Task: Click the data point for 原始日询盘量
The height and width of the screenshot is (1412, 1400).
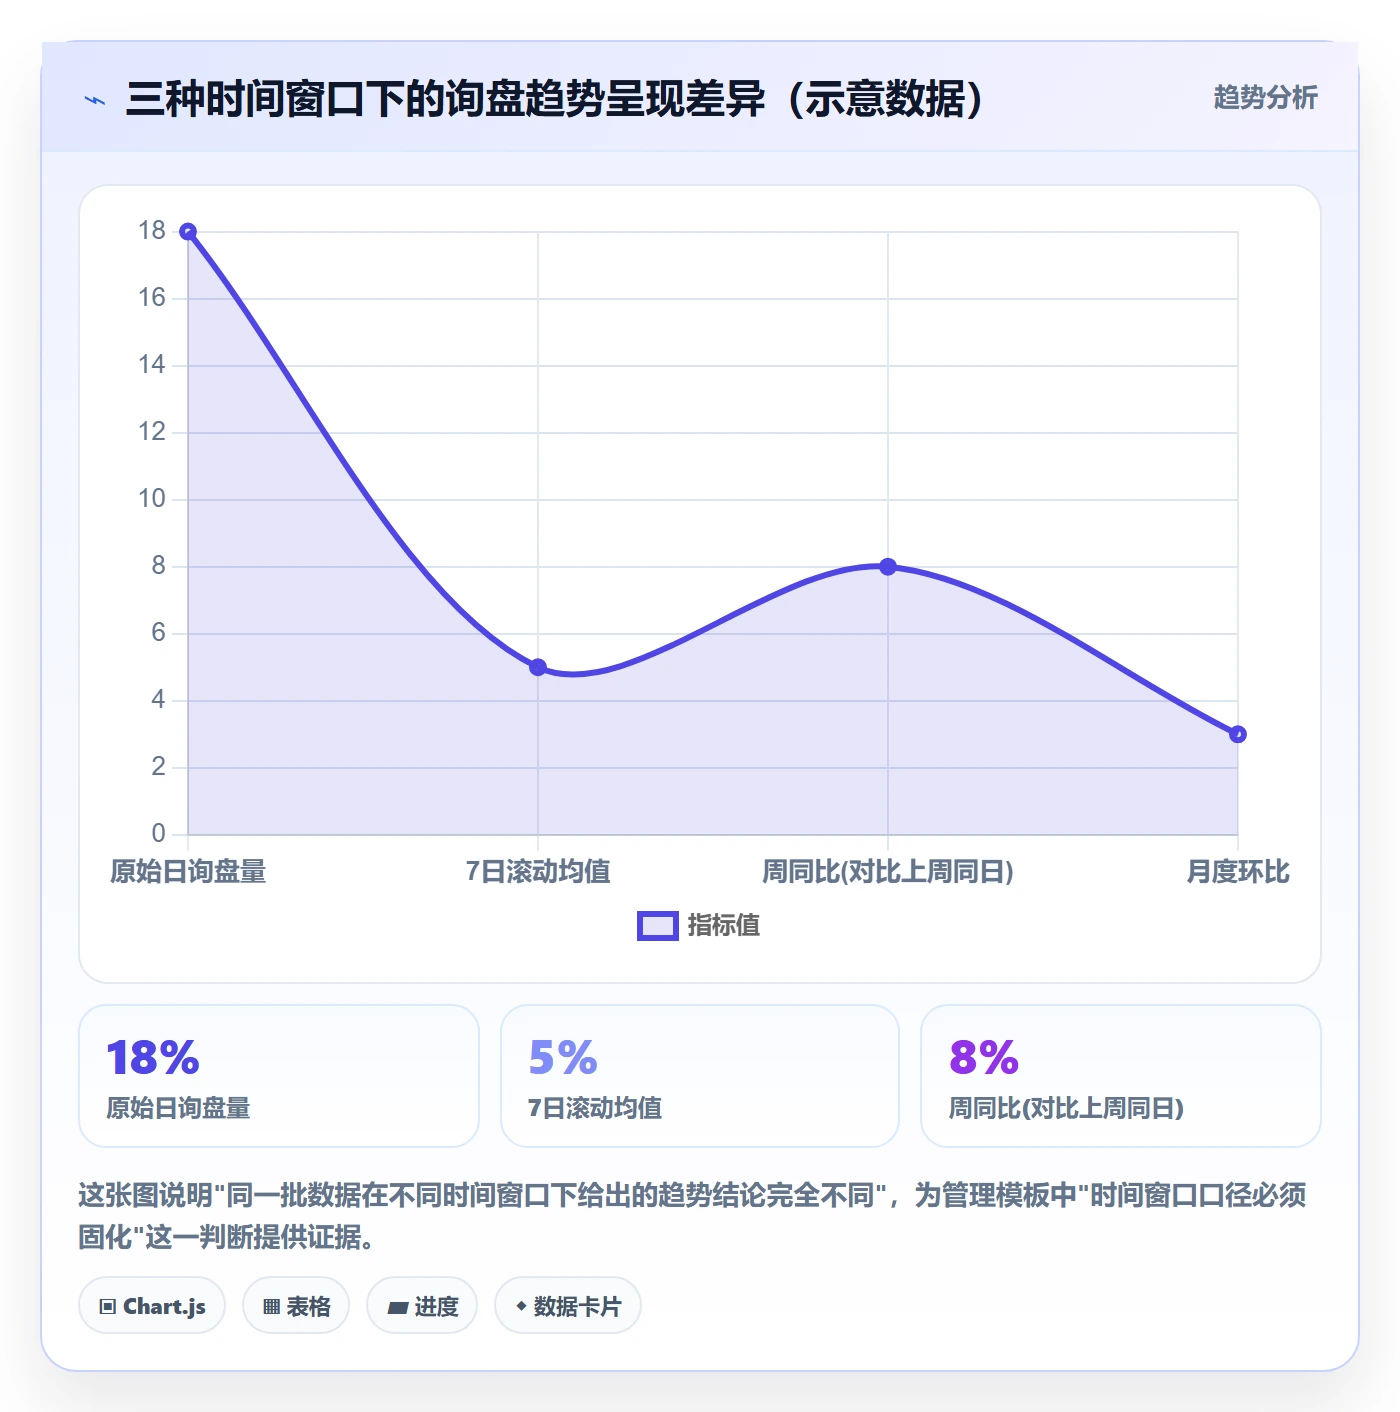Action: point(188,232)
